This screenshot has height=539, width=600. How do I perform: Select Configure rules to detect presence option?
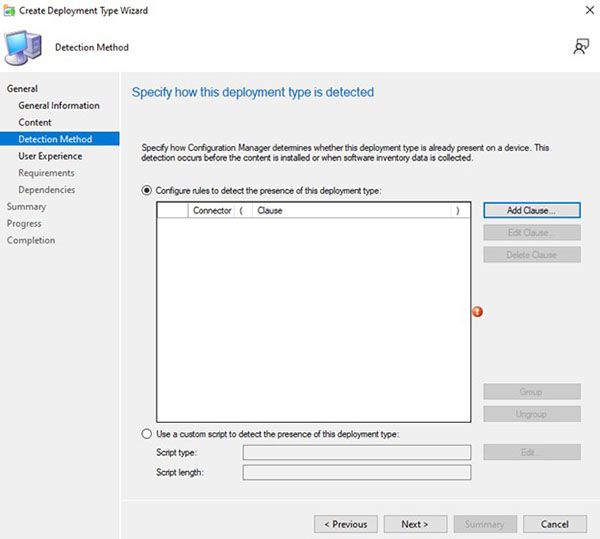147,190
